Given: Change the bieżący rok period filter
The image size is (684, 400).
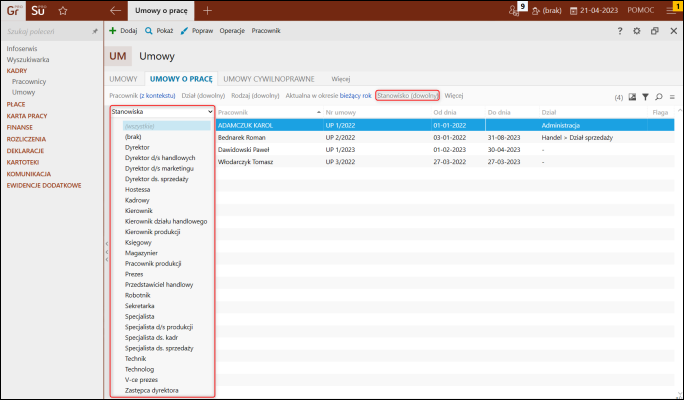Looking at the screenshot, I should tap(356, 96).
